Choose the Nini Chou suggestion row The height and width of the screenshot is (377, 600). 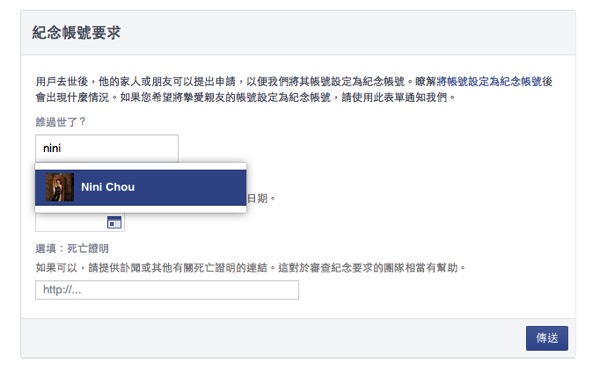point(140,188)
